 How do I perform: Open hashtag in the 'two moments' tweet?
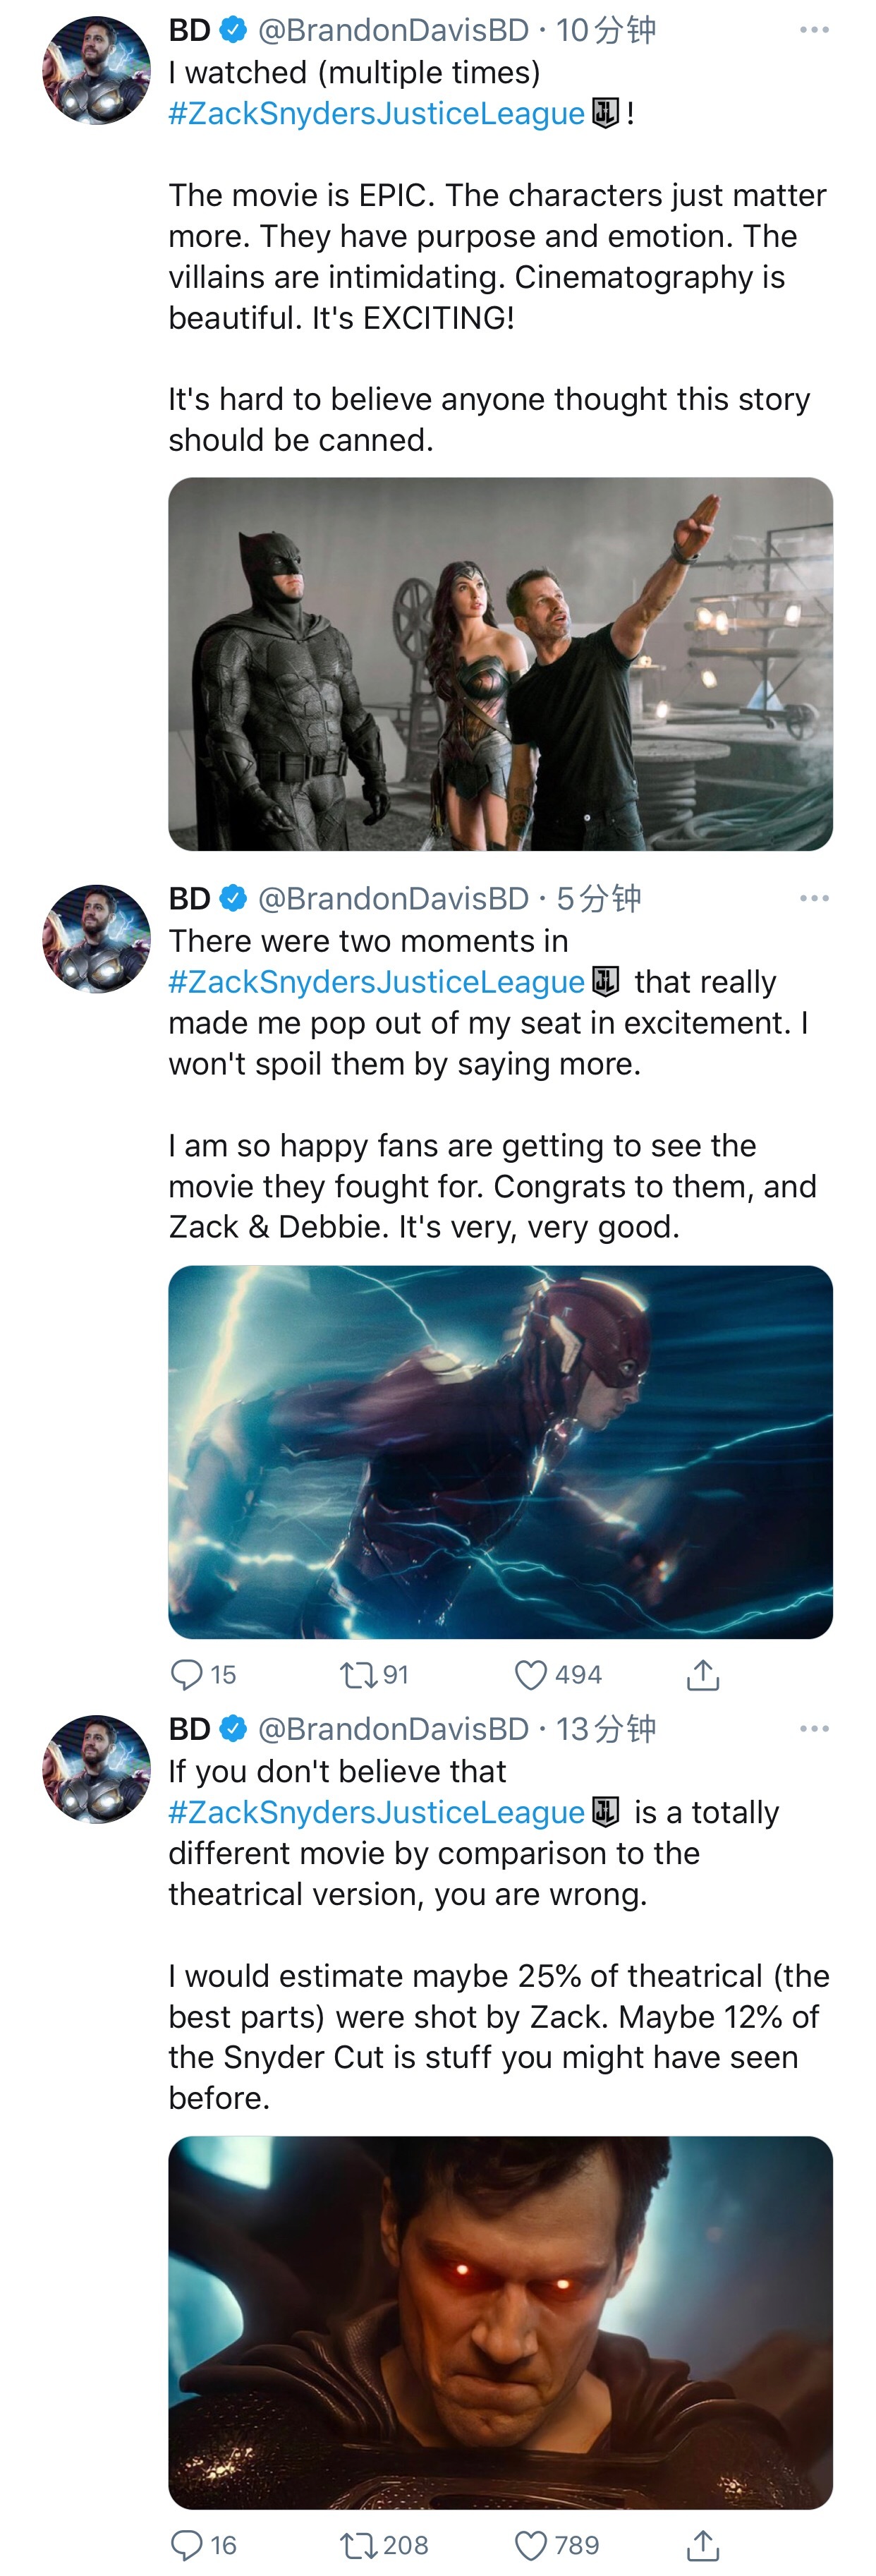[376, 982]
